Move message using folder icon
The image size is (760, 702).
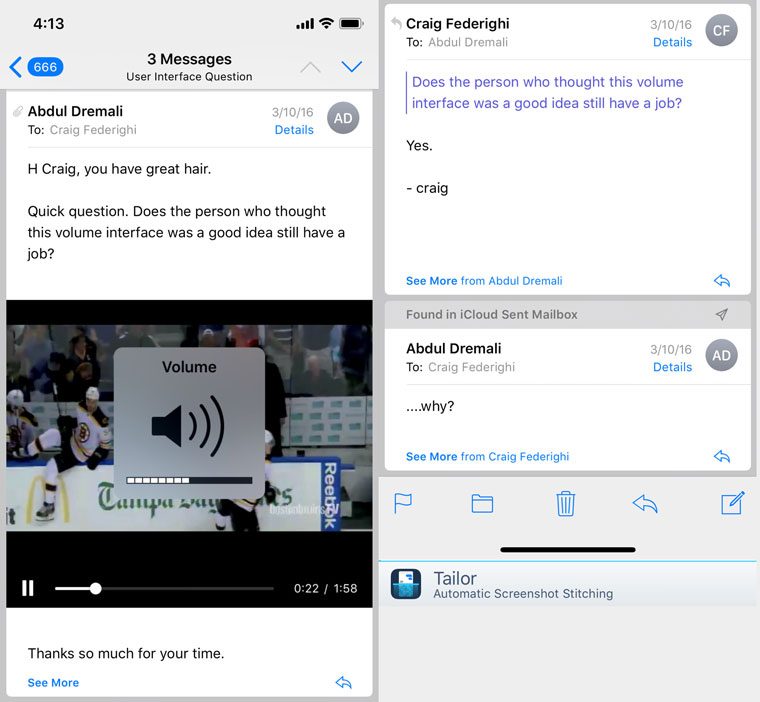[482, 504]
